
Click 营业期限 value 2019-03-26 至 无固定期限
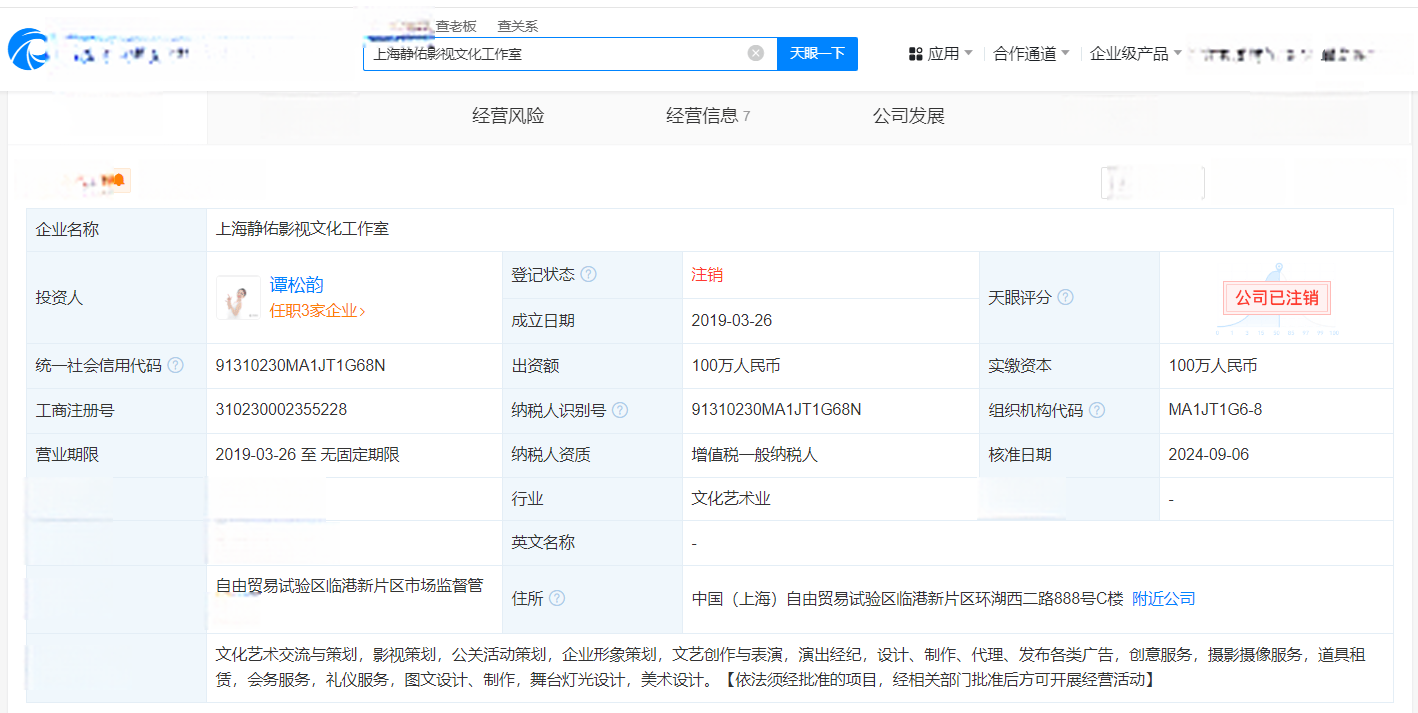click(x=308, y=454)
